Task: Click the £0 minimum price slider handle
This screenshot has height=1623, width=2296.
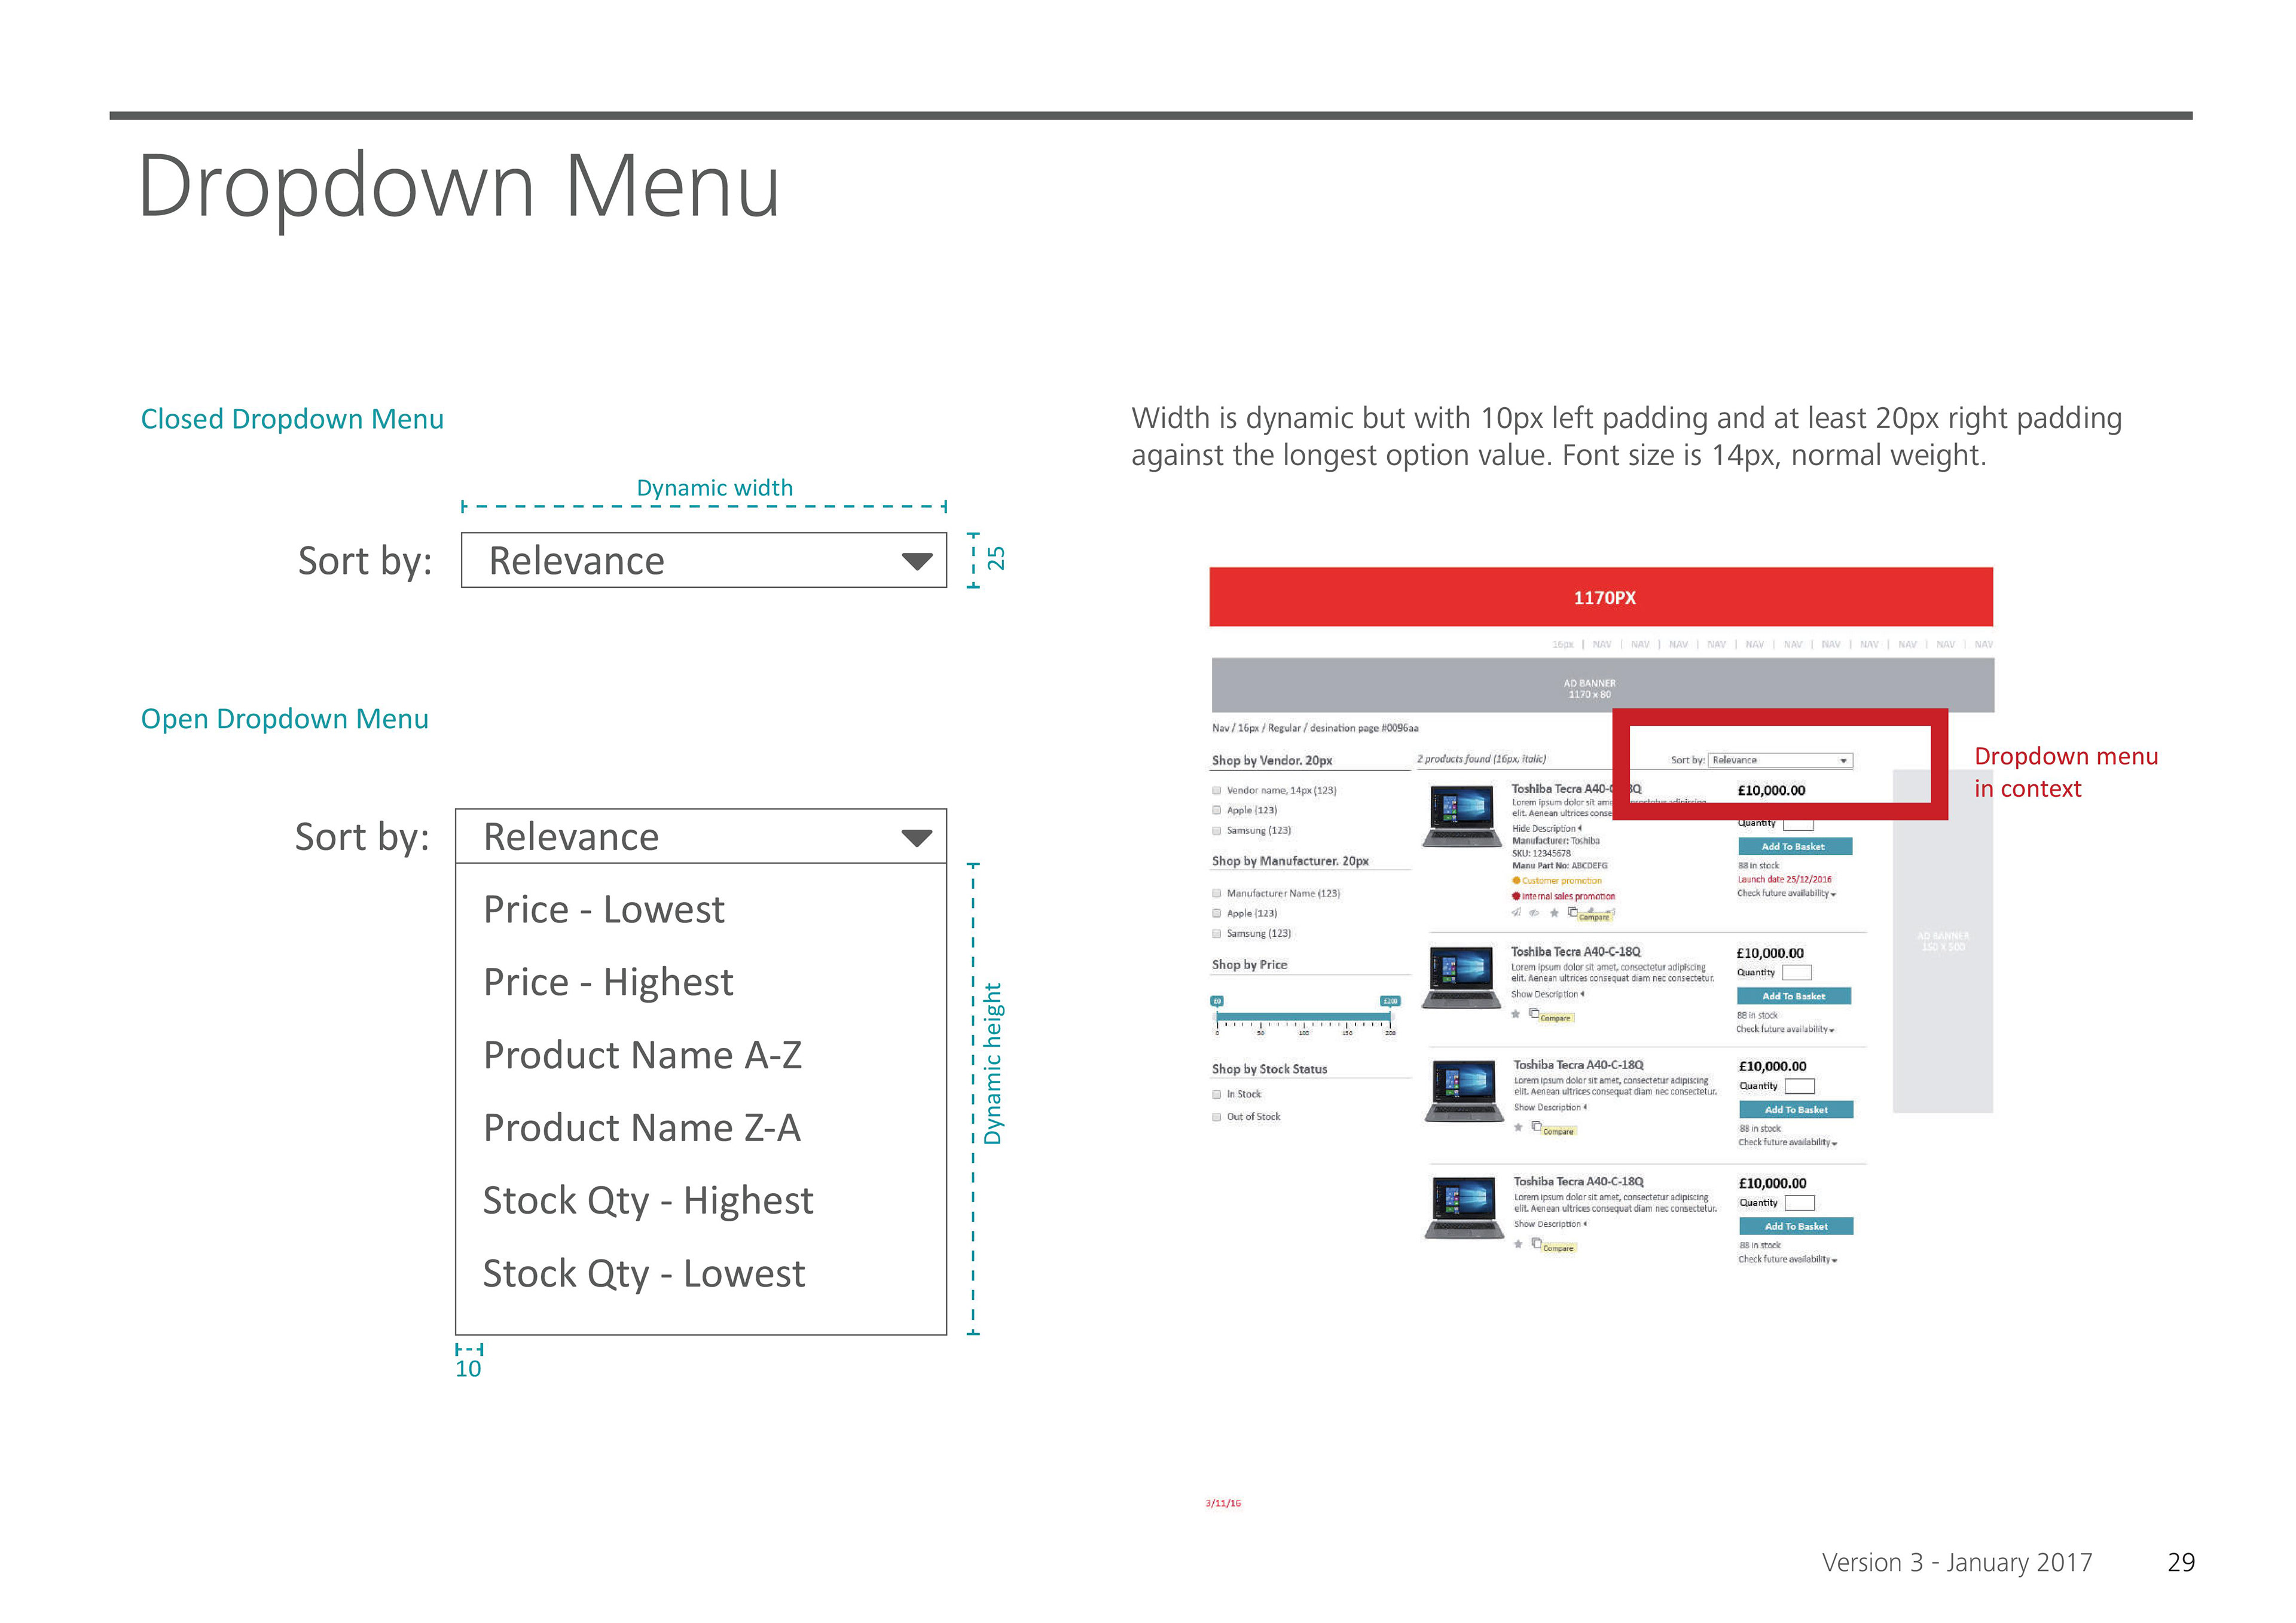Action: click(1217, 1001)
